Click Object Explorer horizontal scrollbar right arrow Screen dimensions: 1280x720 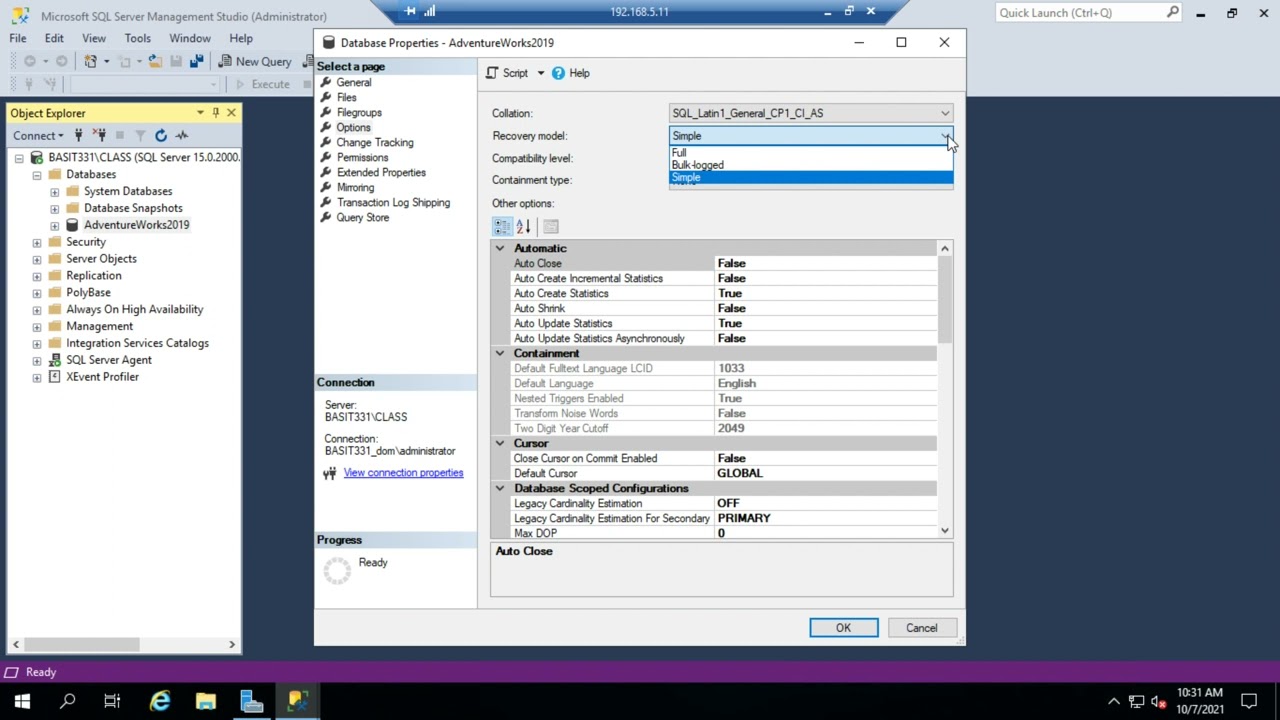click(x=232, y=645)
